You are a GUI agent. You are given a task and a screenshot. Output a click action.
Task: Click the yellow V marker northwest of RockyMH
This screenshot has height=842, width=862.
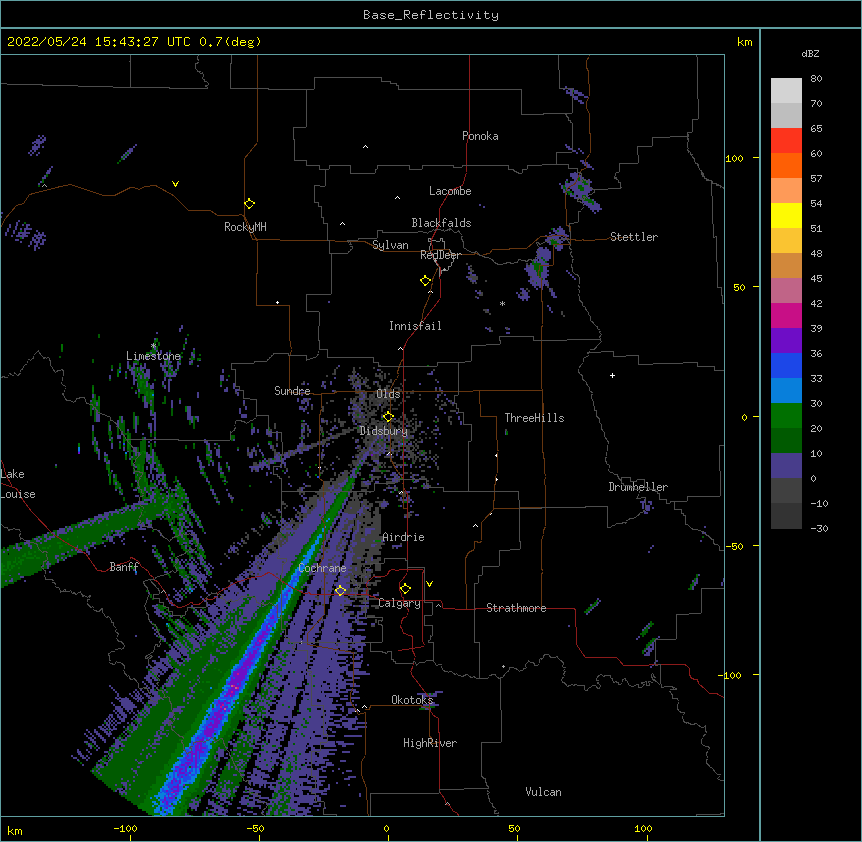tap(175, 184)
